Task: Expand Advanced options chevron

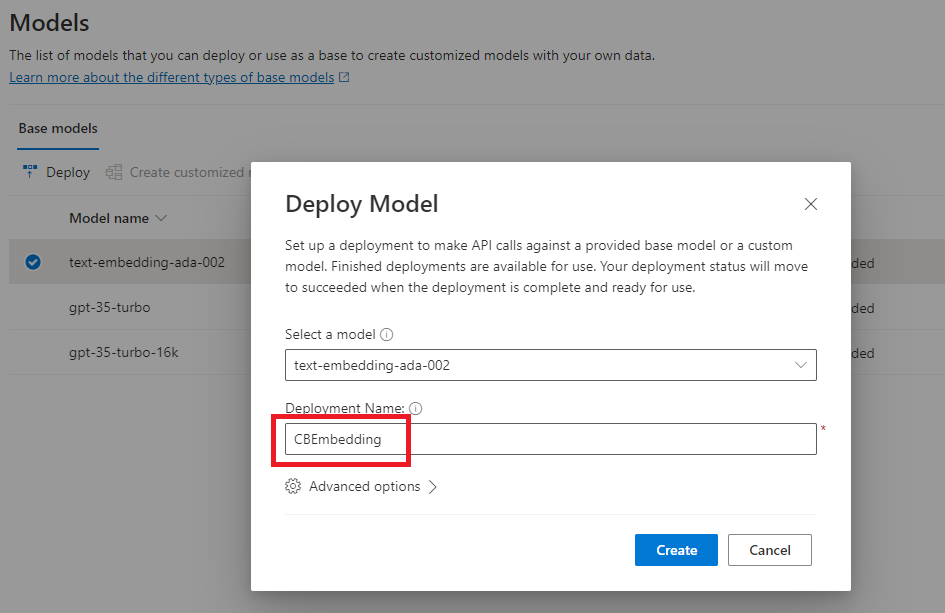Action: [433, 487]
